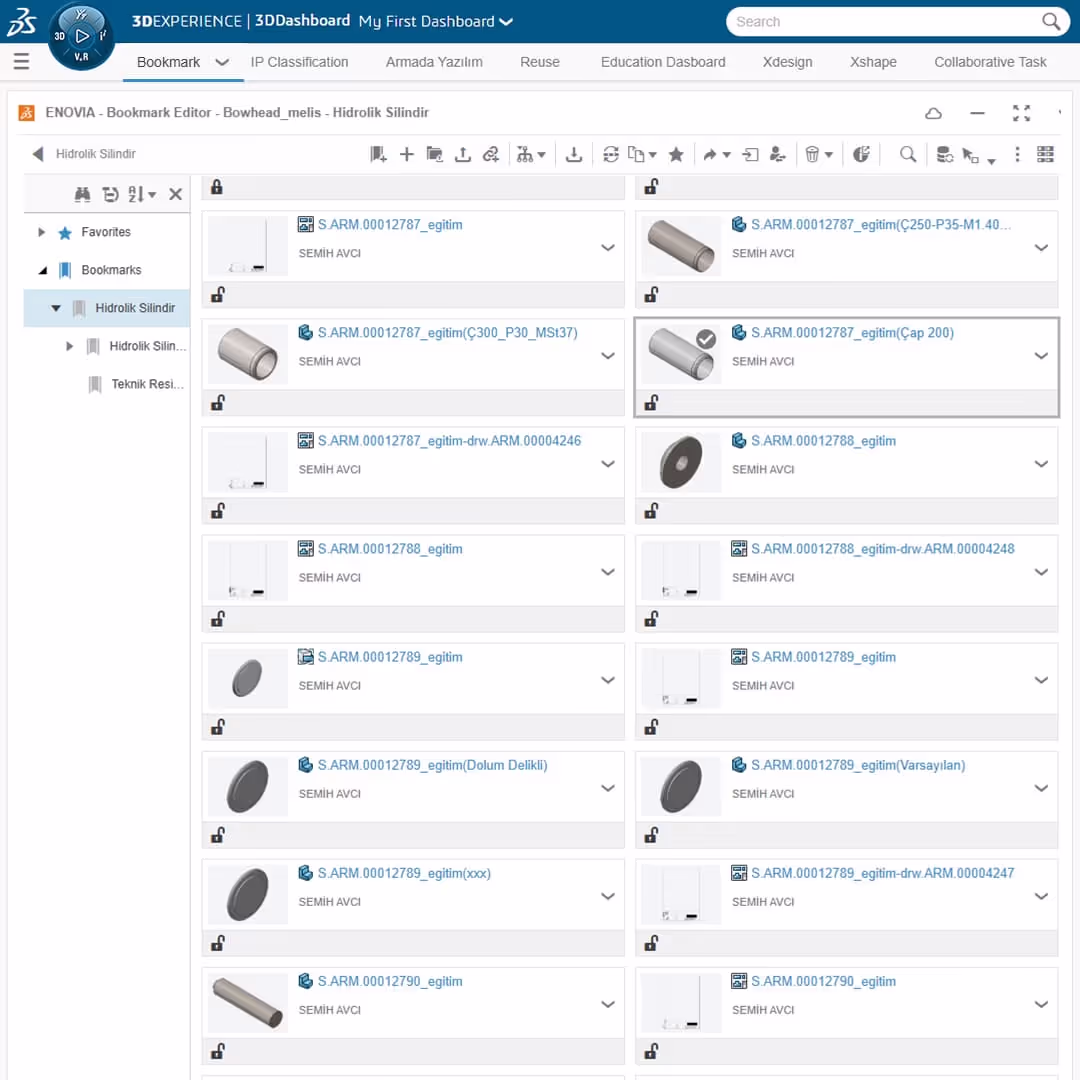Click the pie chart maturity toolbar icon
The width and height of the screenshot is (1080, 1080).
point(861,154)
